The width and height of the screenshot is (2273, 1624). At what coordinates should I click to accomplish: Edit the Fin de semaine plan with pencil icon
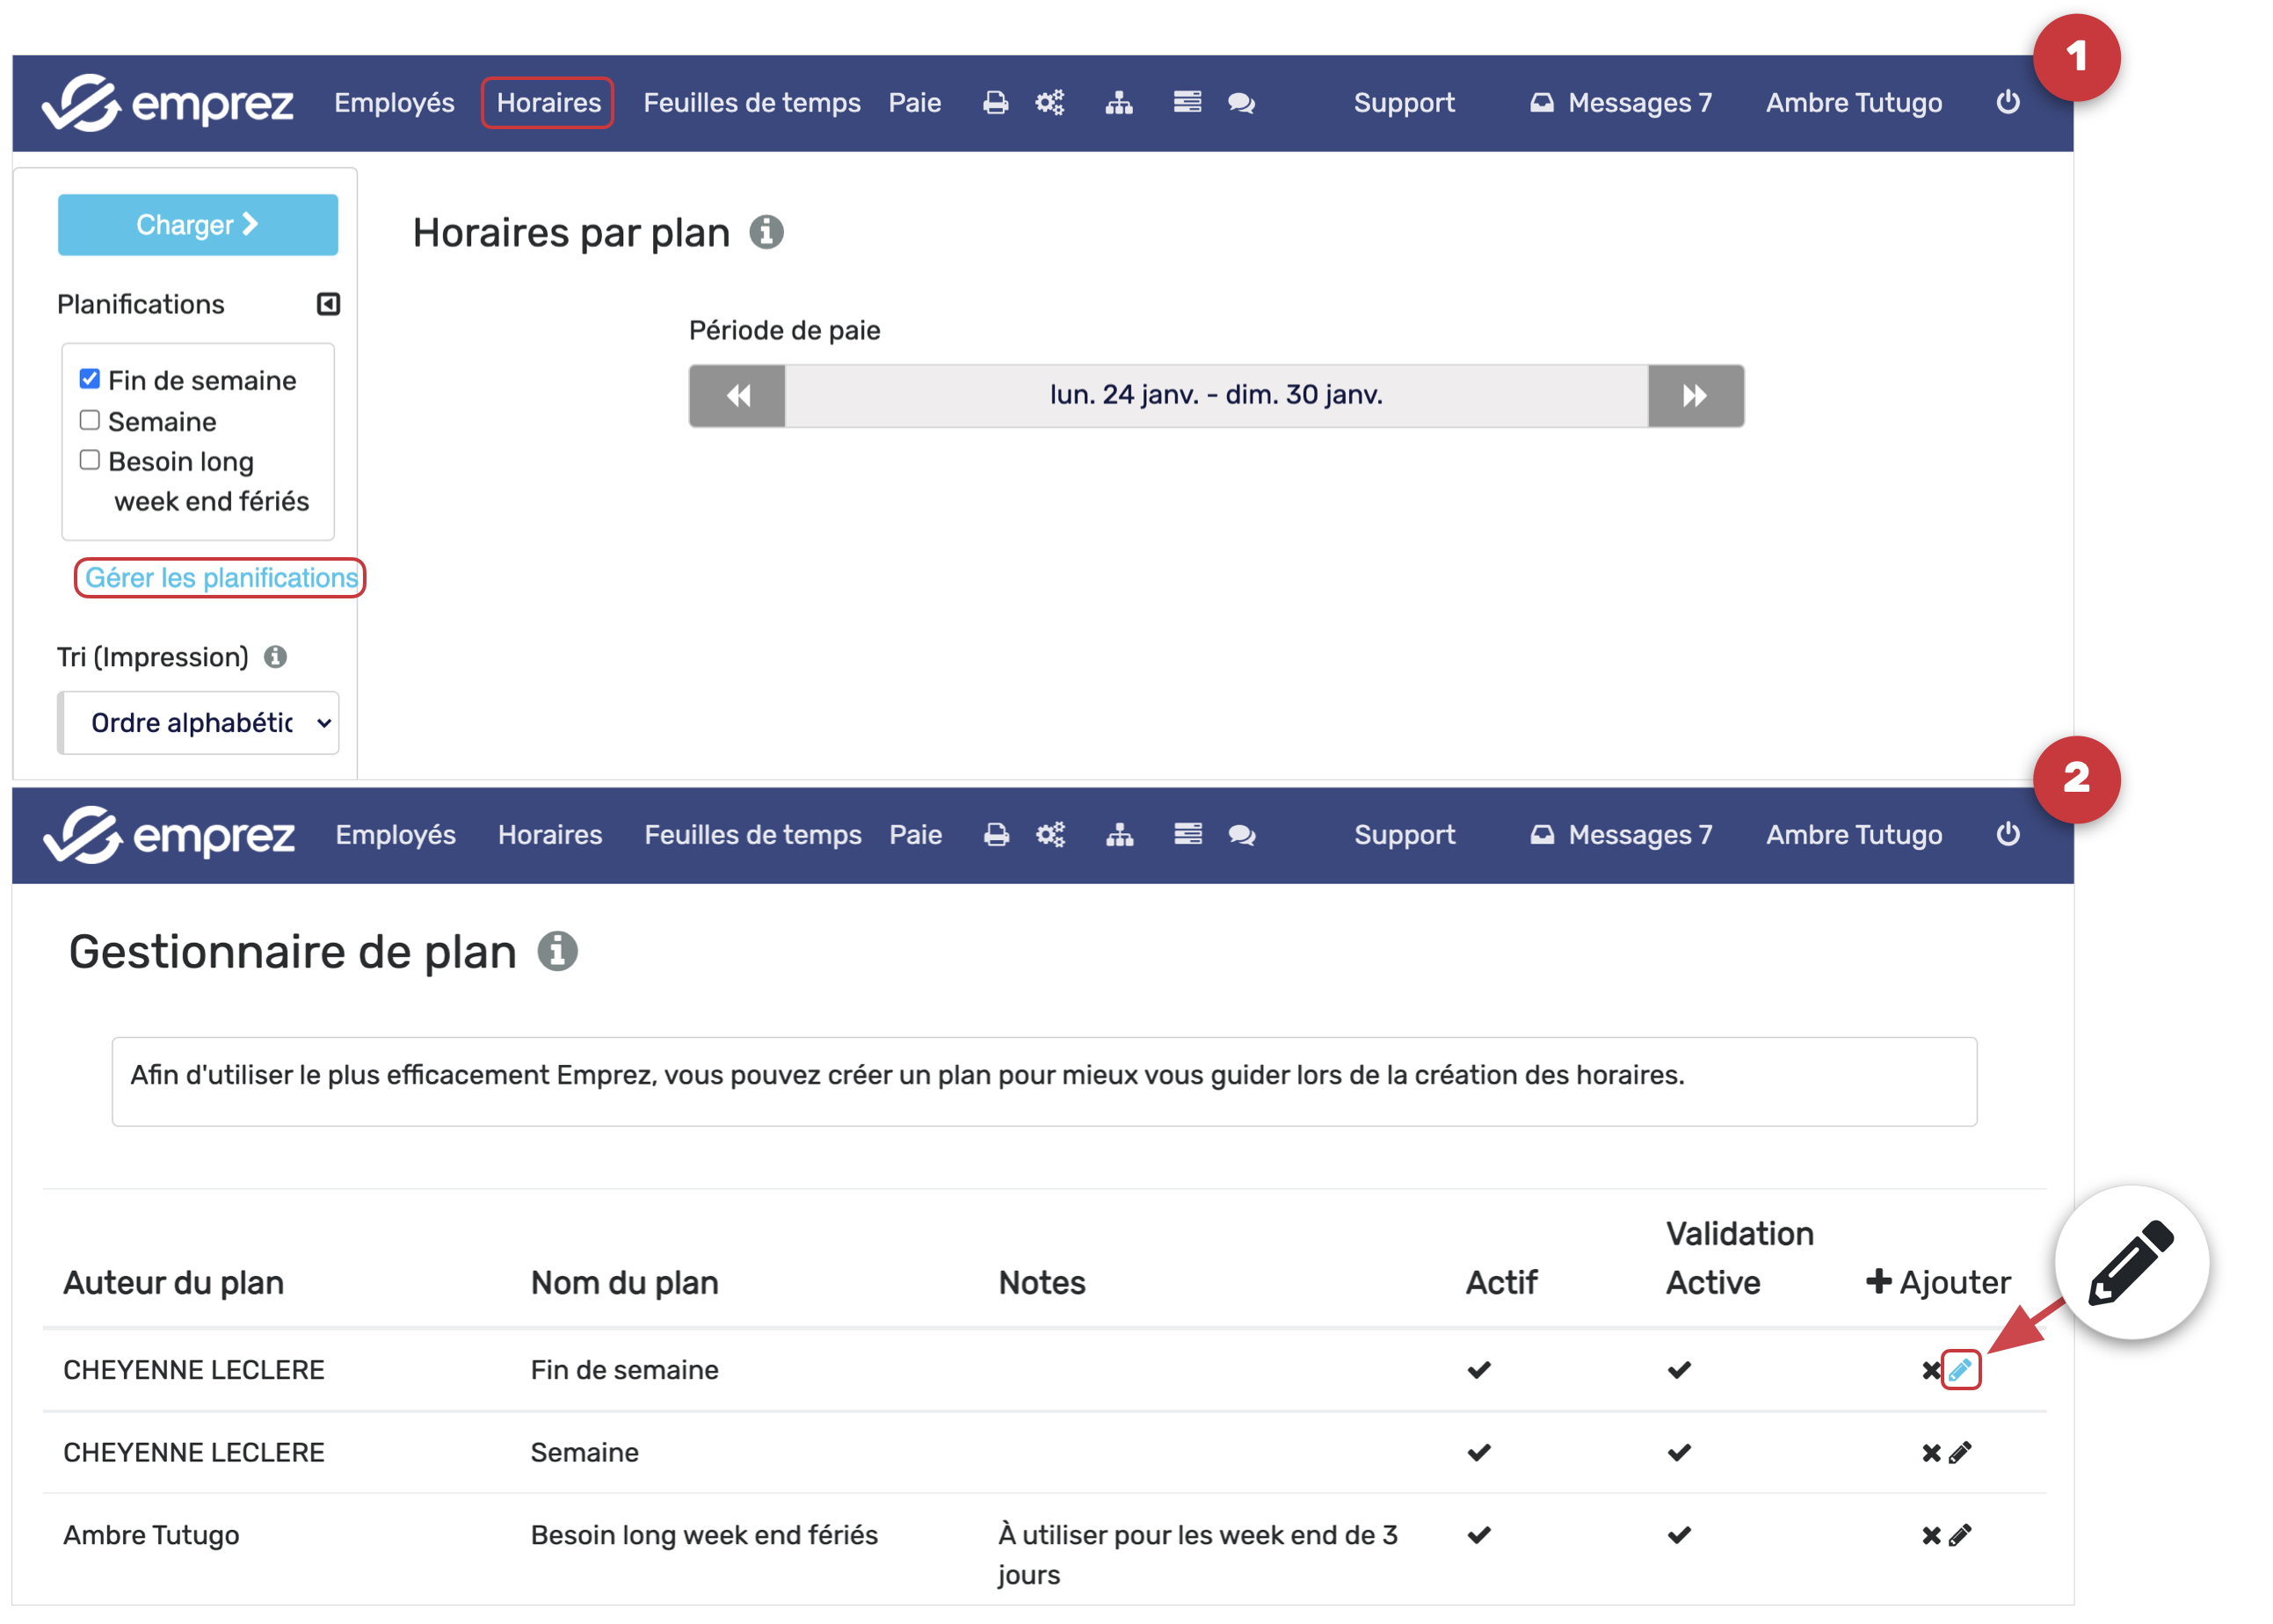(x=1959, y=1369)
